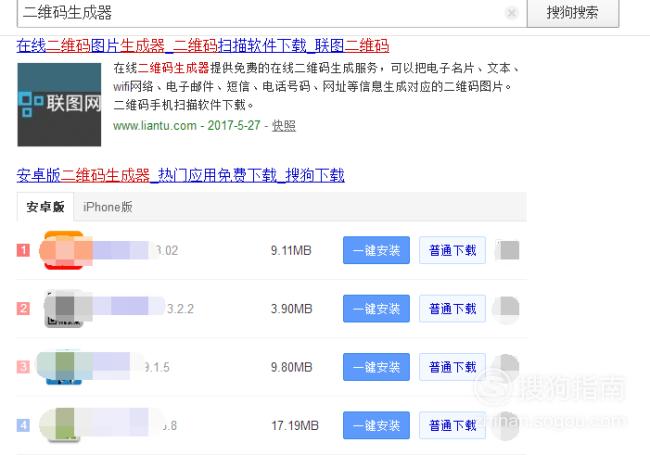Click 普通下载 for the 9.11MB app
Screen dimensions: 650x455
(x=452, y=250)
